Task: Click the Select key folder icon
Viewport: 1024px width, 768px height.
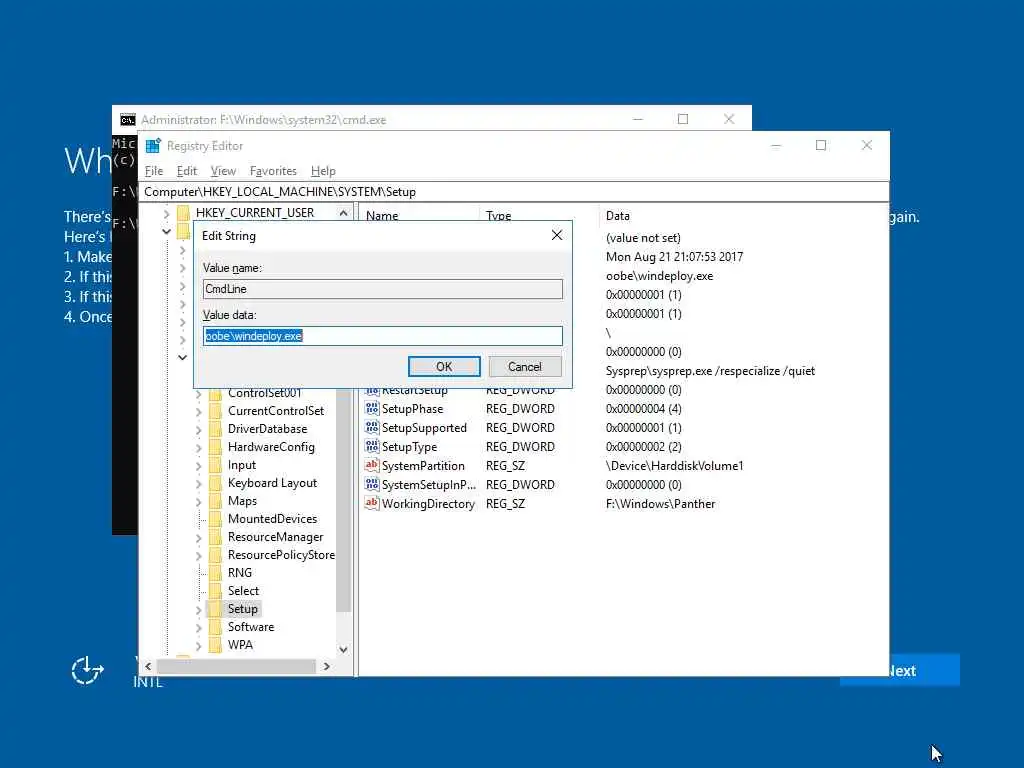Action: click(x=216, y=590)
